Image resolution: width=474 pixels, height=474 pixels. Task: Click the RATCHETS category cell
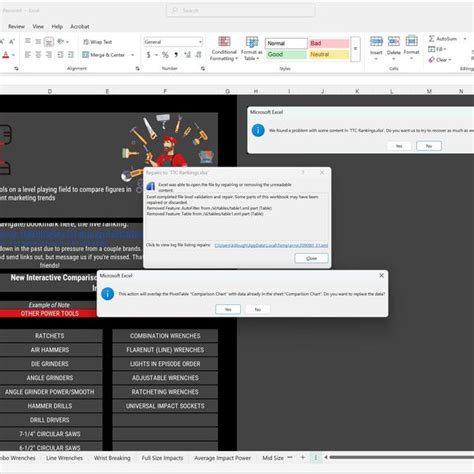click(50, 336)
